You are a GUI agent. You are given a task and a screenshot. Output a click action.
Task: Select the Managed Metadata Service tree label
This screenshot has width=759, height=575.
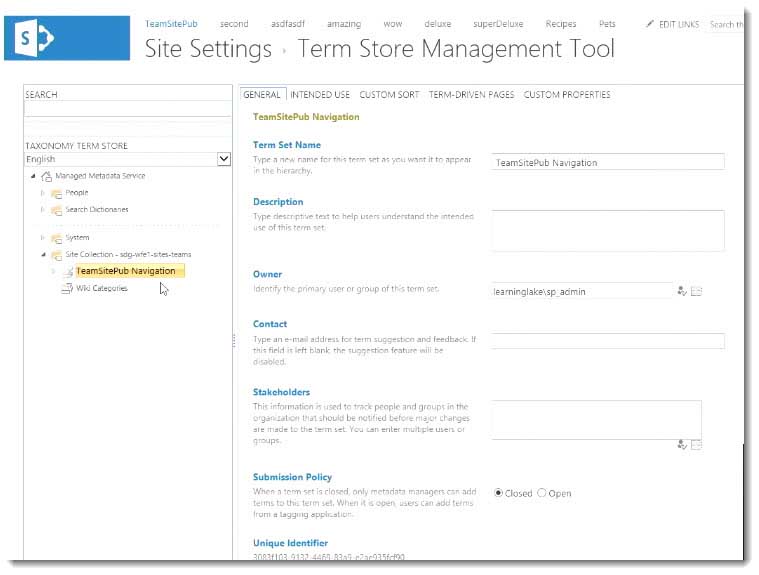[x=100, y=176]
